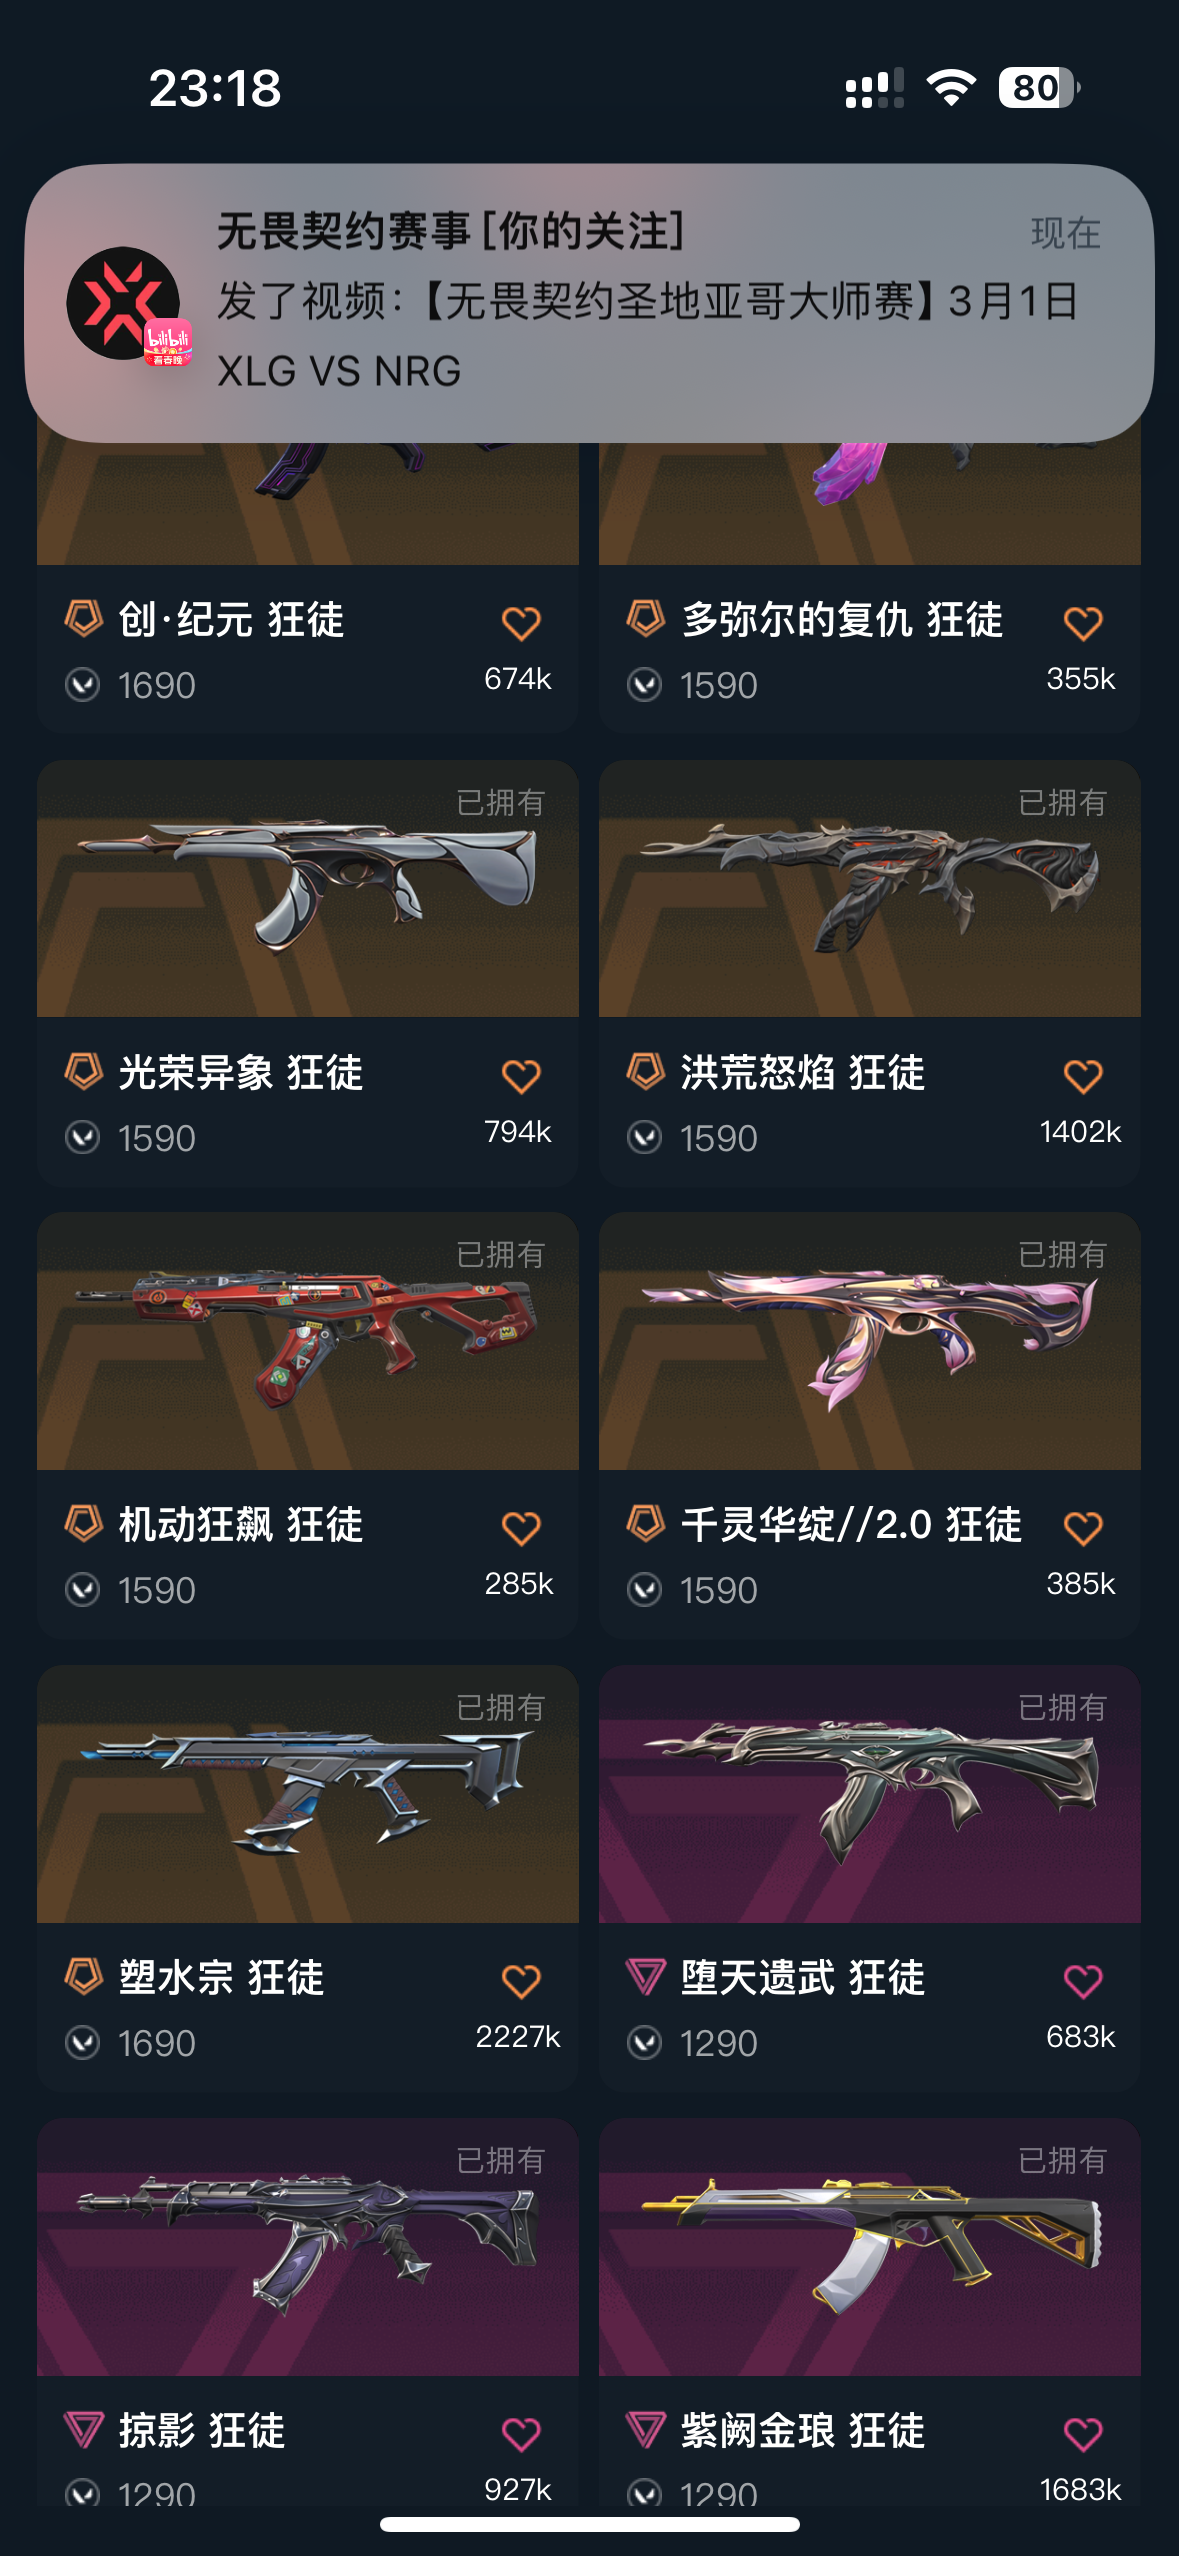The image size is (1179, 2556).
Task: Tap pink heart for 紫阙金琅 狂徒
Action: coord(1083,2435)
